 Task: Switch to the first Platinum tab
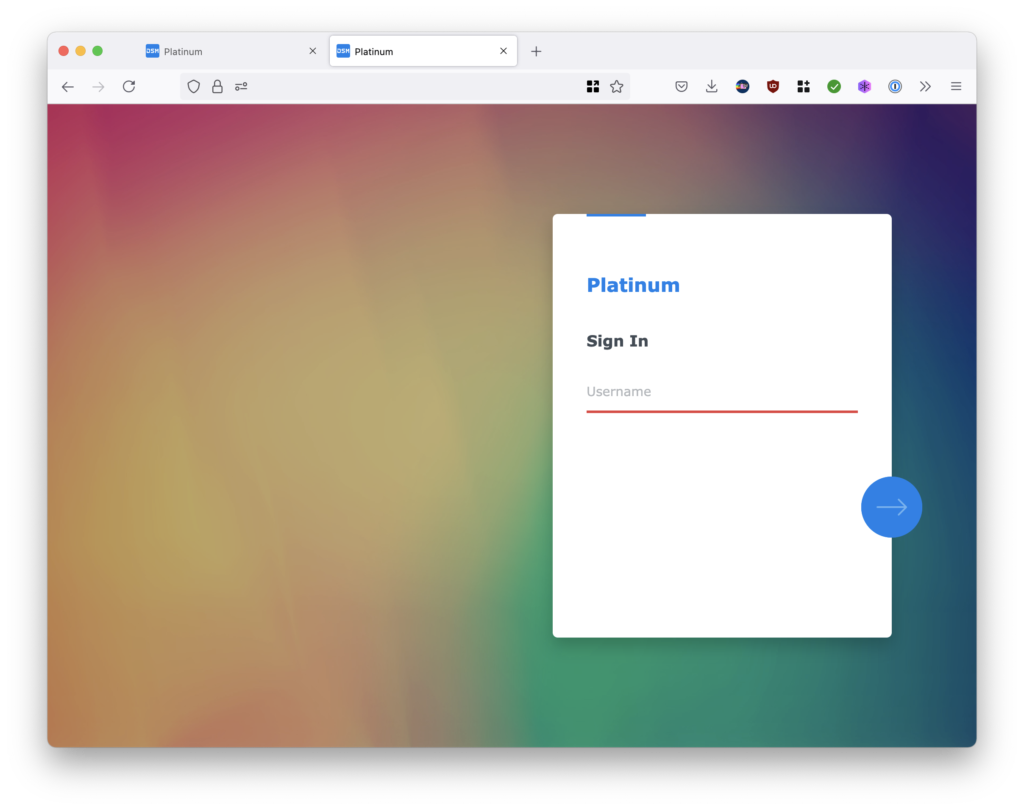pos(231,51)
